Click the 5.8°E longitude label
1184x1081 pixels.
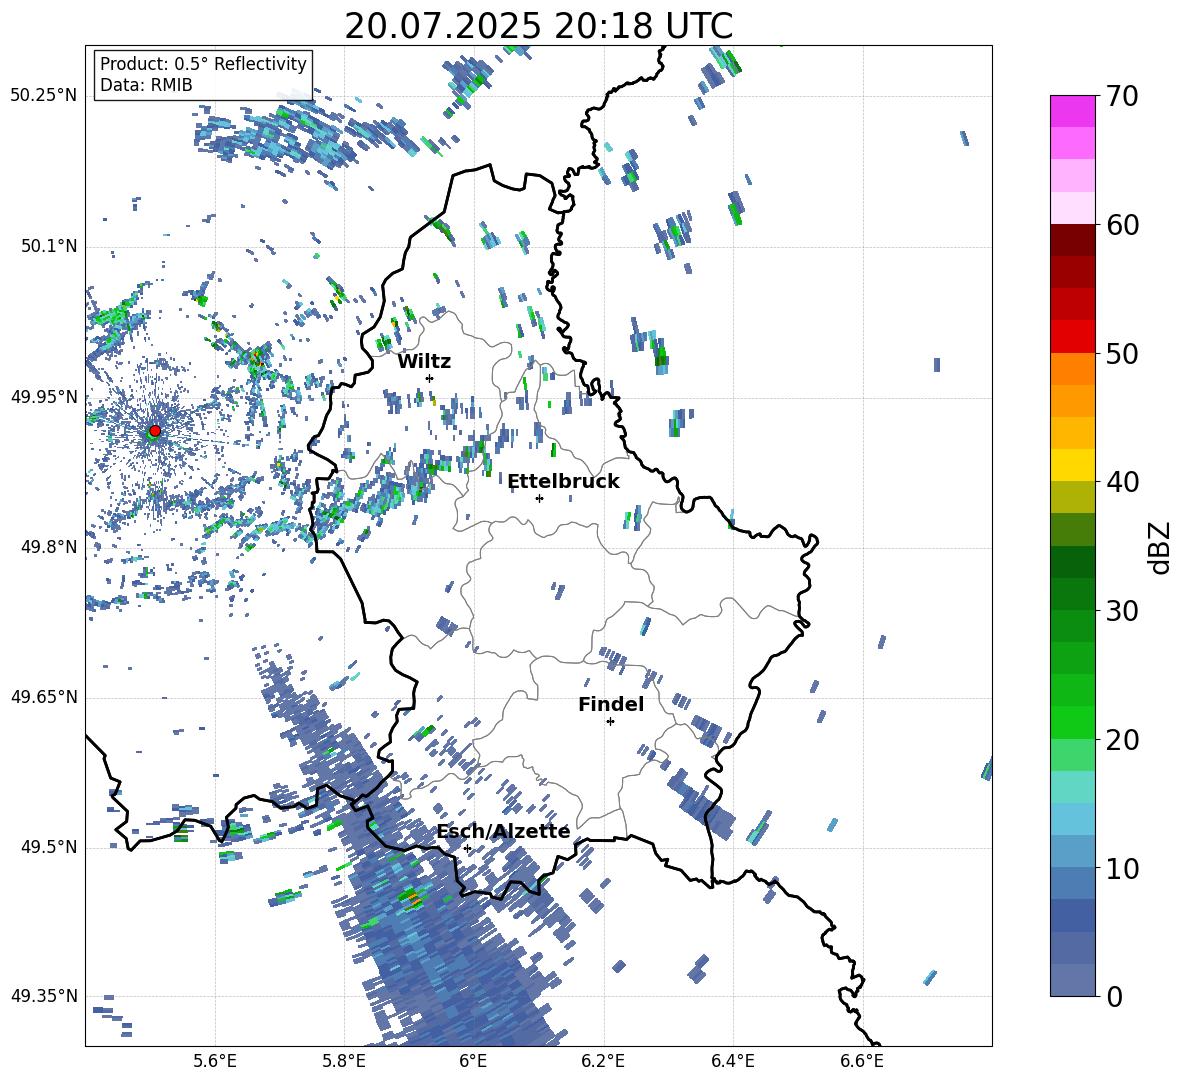(x=344, y=1061)
